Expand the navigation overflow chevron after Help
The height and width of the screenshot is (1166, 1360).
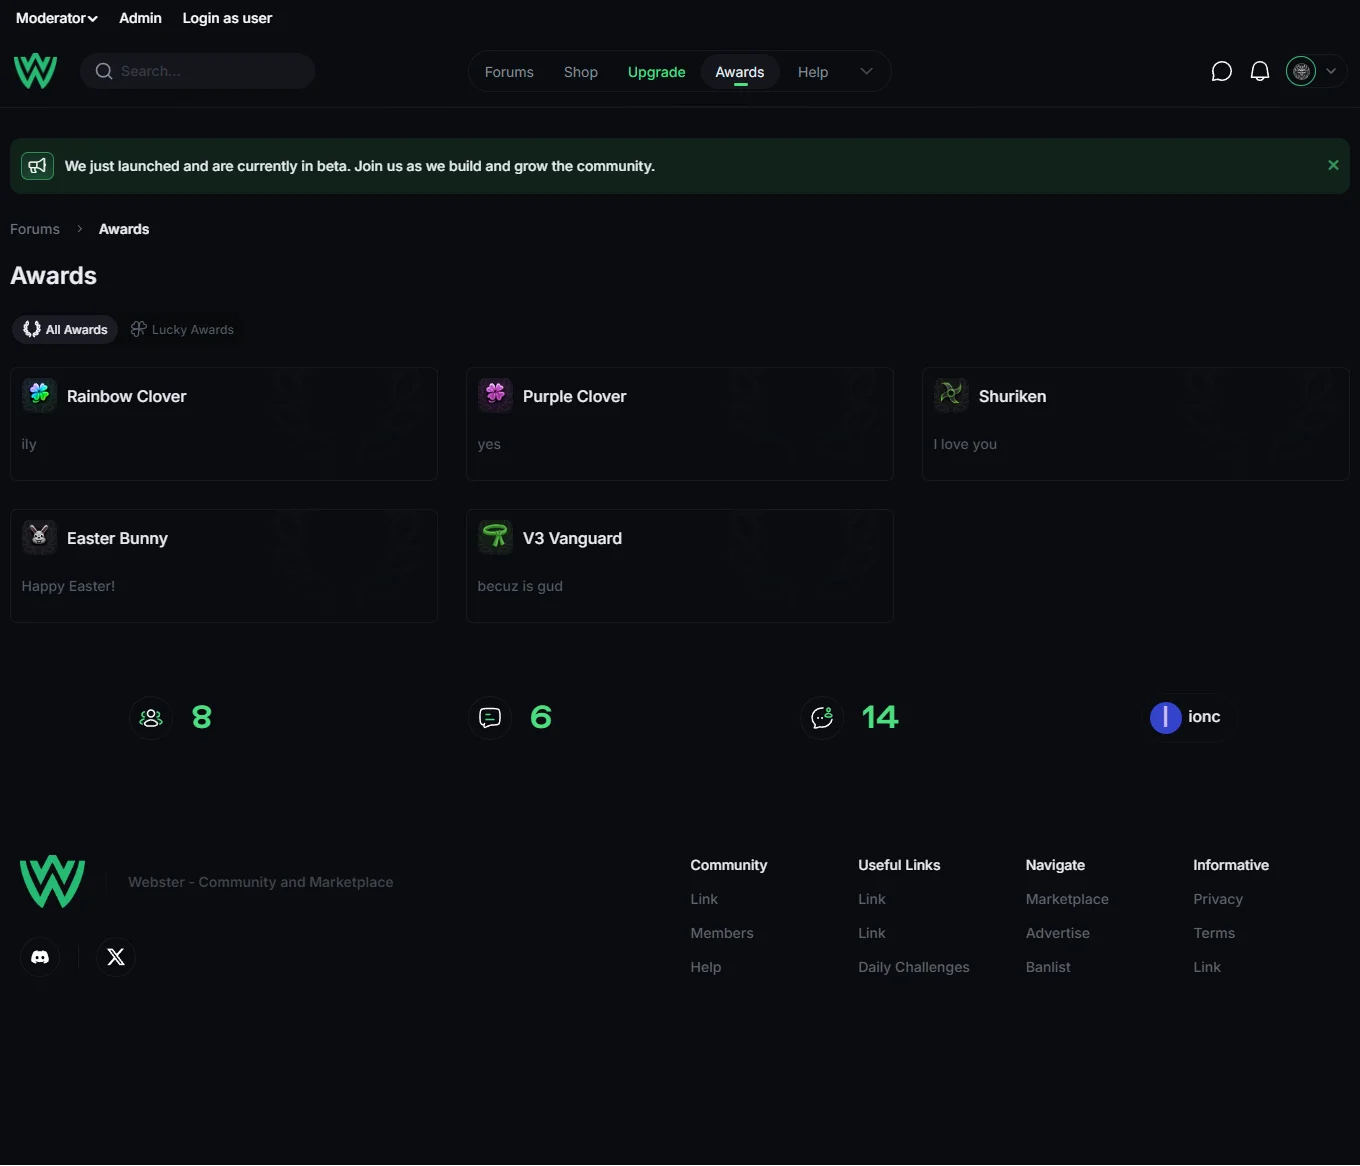coord(866,71)
